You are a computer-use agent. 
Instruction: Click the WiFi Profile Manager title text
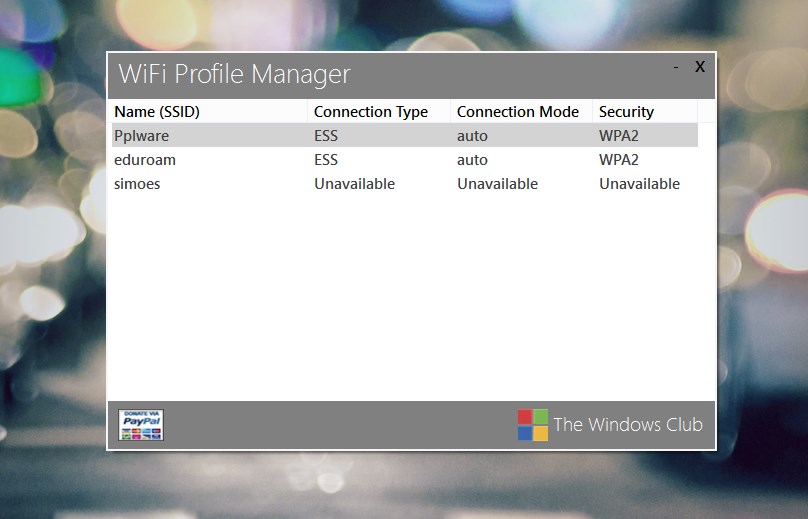pyautogui.click(x=234, y=74)
